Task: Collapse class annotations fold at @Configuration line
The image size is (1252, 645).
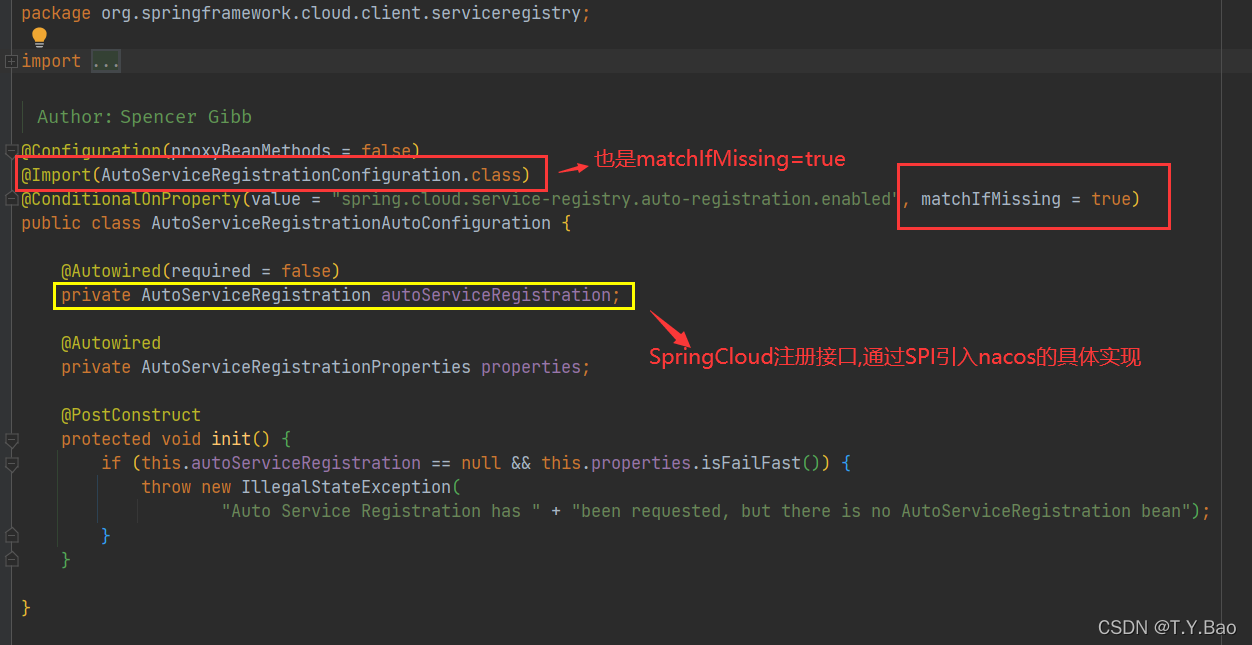Action: click(11, 151)
